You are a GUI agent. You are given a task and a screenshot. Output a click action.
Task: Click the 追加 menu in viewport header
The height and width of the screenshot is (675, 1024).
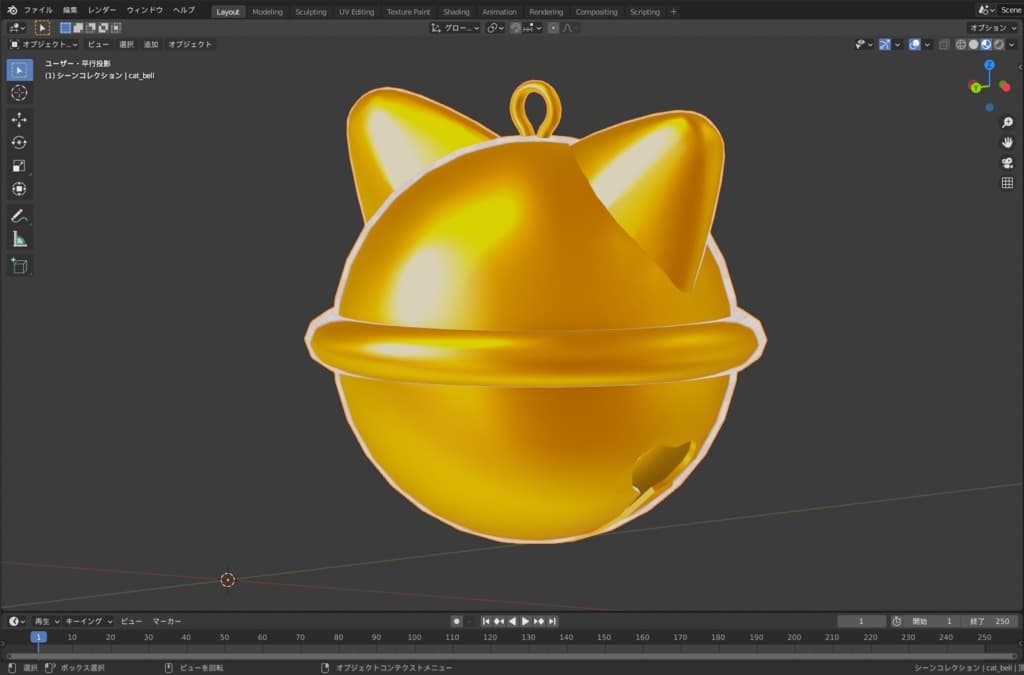point(150,44)
